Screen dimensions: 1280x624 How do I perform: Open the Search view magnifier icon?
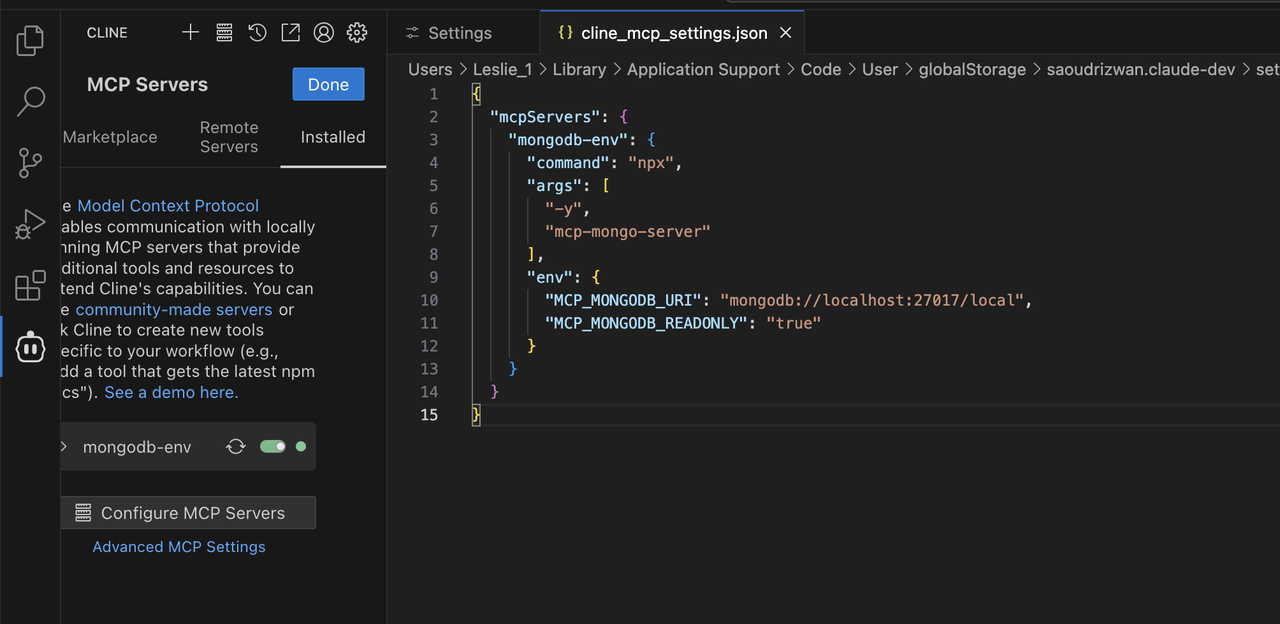(x=30, y=101)
